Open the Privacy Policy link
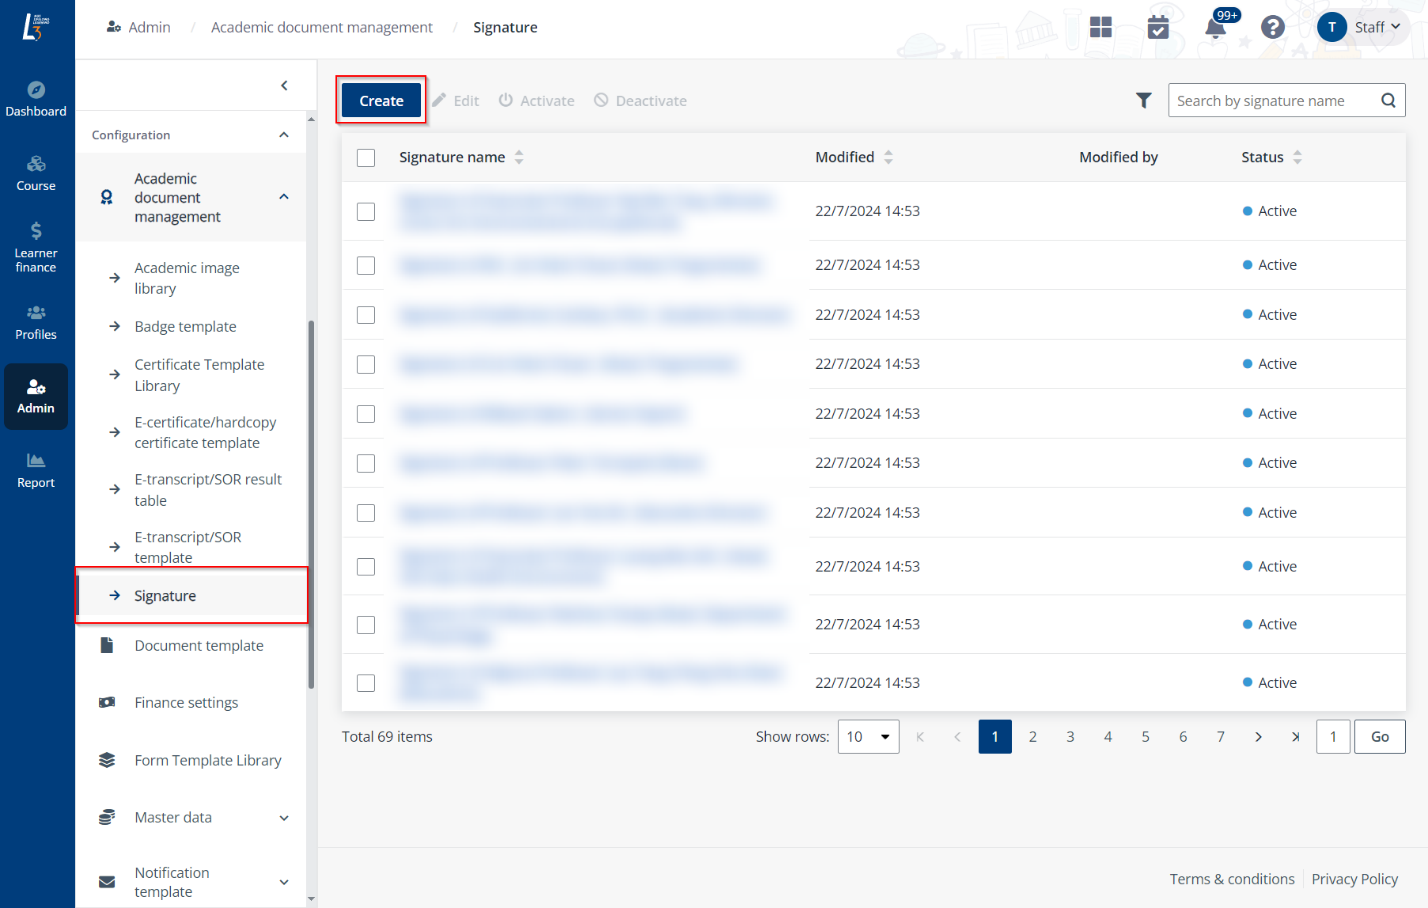Screen dimensions: 1428x908 [x=1354, y=879]
